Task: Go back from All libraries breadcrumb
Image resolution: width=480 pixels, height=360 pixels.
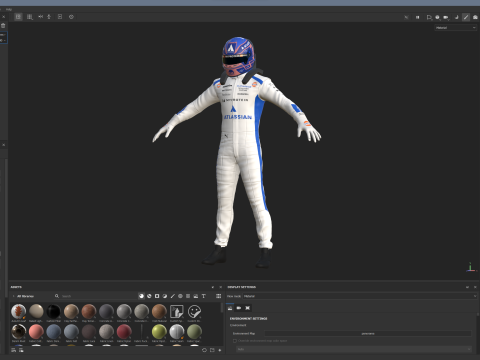Action: [13, 296]
